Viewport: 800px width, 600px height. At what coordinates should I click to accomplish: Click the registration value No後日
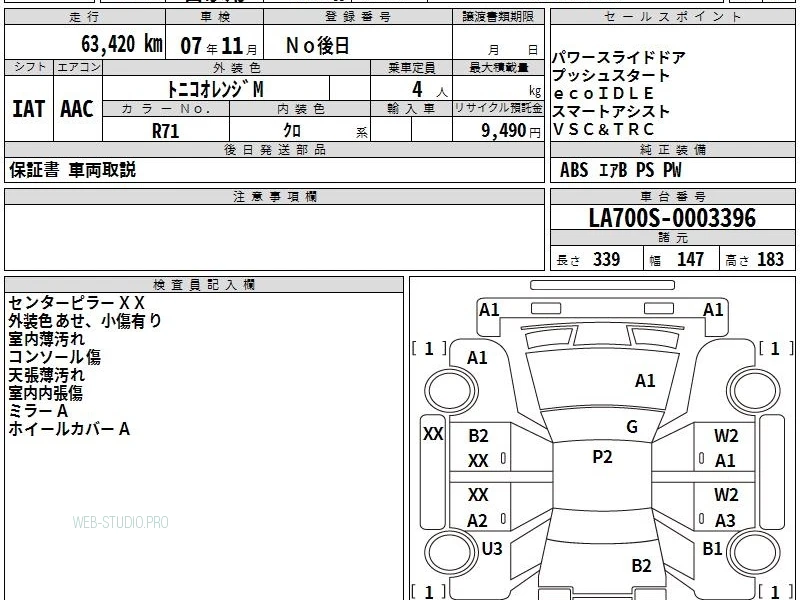[317, 46]
